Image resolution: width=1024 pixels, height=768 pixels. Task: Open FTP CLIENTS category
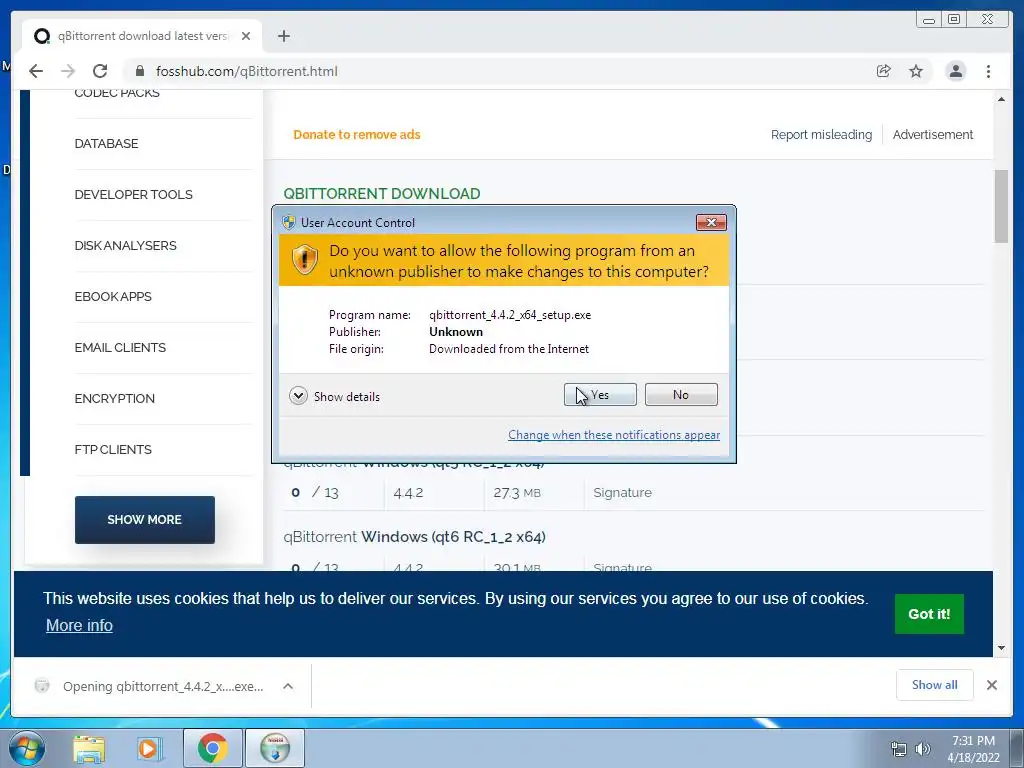[113, 449]
